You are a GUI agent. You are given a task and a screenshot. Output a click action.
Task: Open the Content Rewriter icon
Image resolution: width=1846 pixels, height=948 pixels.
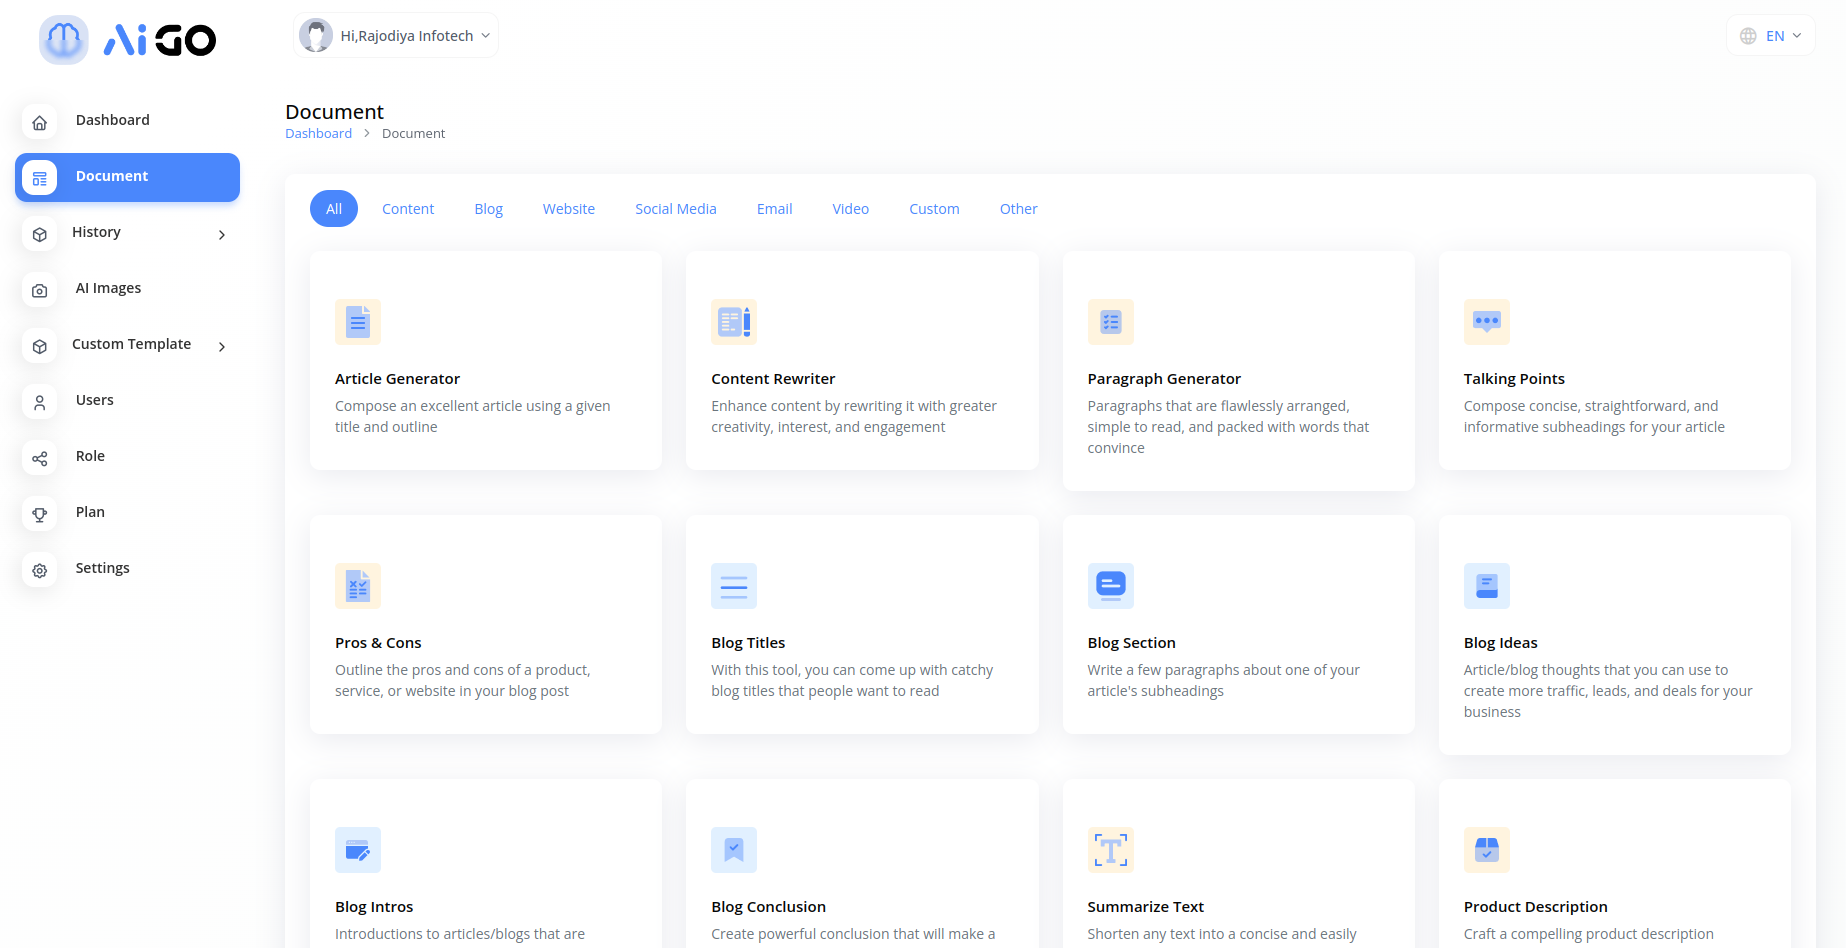[733, 322]
